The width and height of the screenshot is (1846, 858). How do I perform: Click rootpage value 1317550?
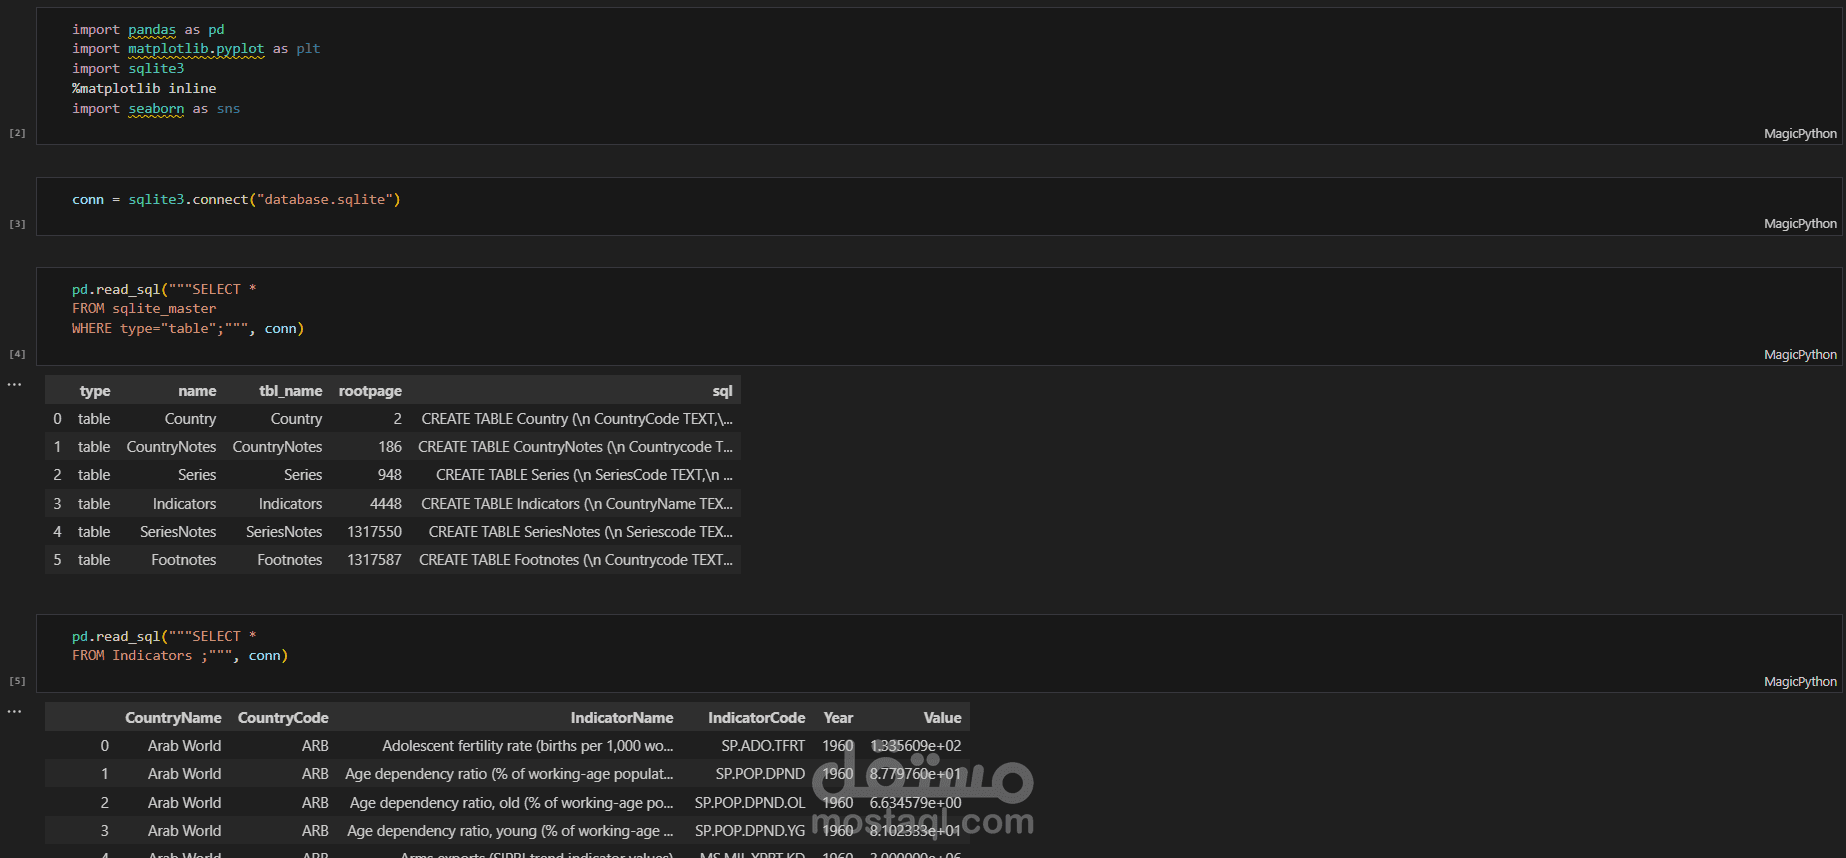(374, 532)
